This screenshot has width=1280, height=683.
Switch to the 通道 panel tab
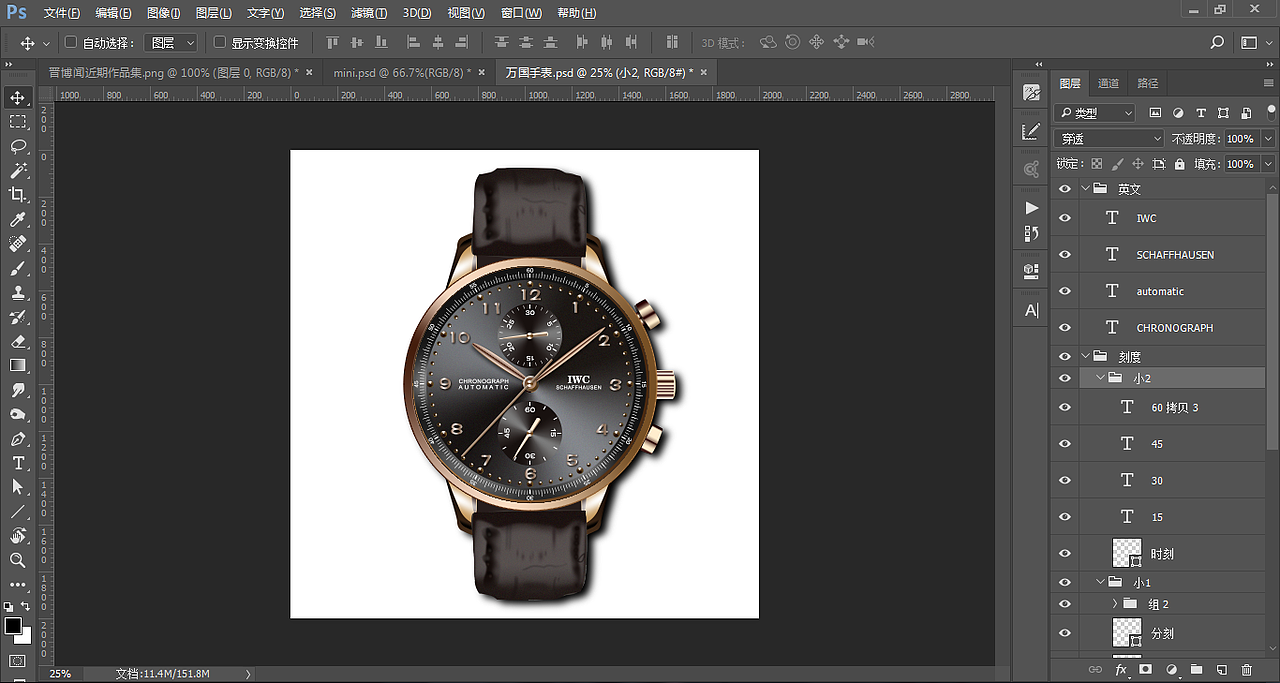(1108, 84)
